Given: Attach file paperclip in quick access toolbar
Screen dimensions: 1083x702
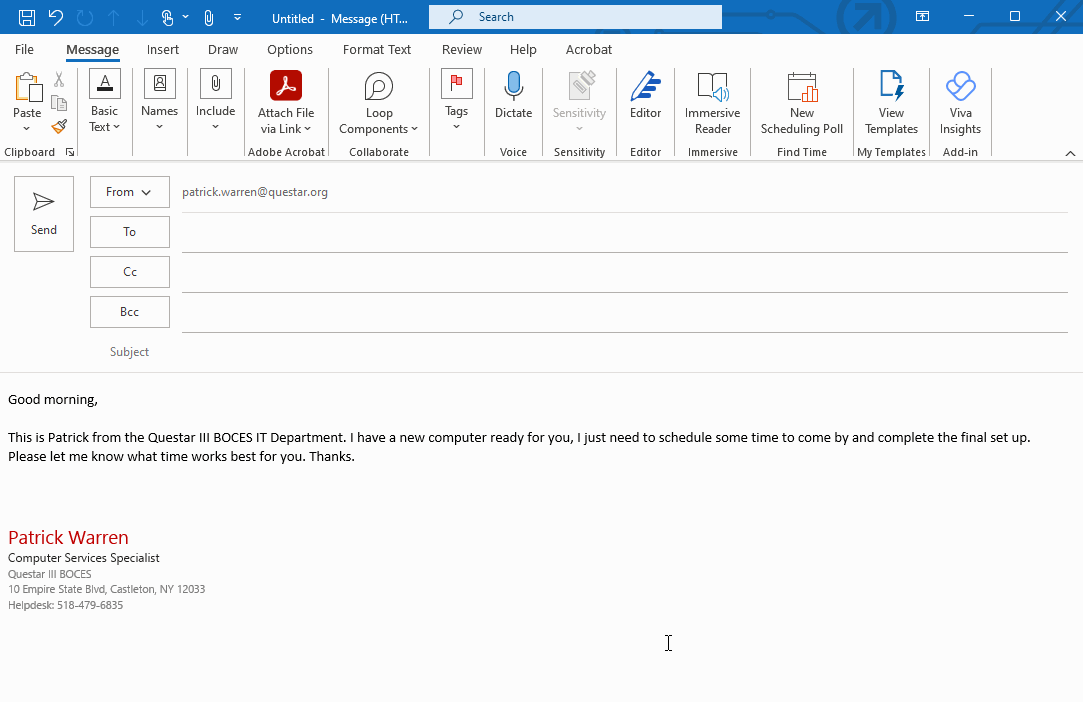Looking at the screenshot, I should (x=209, y=17).
